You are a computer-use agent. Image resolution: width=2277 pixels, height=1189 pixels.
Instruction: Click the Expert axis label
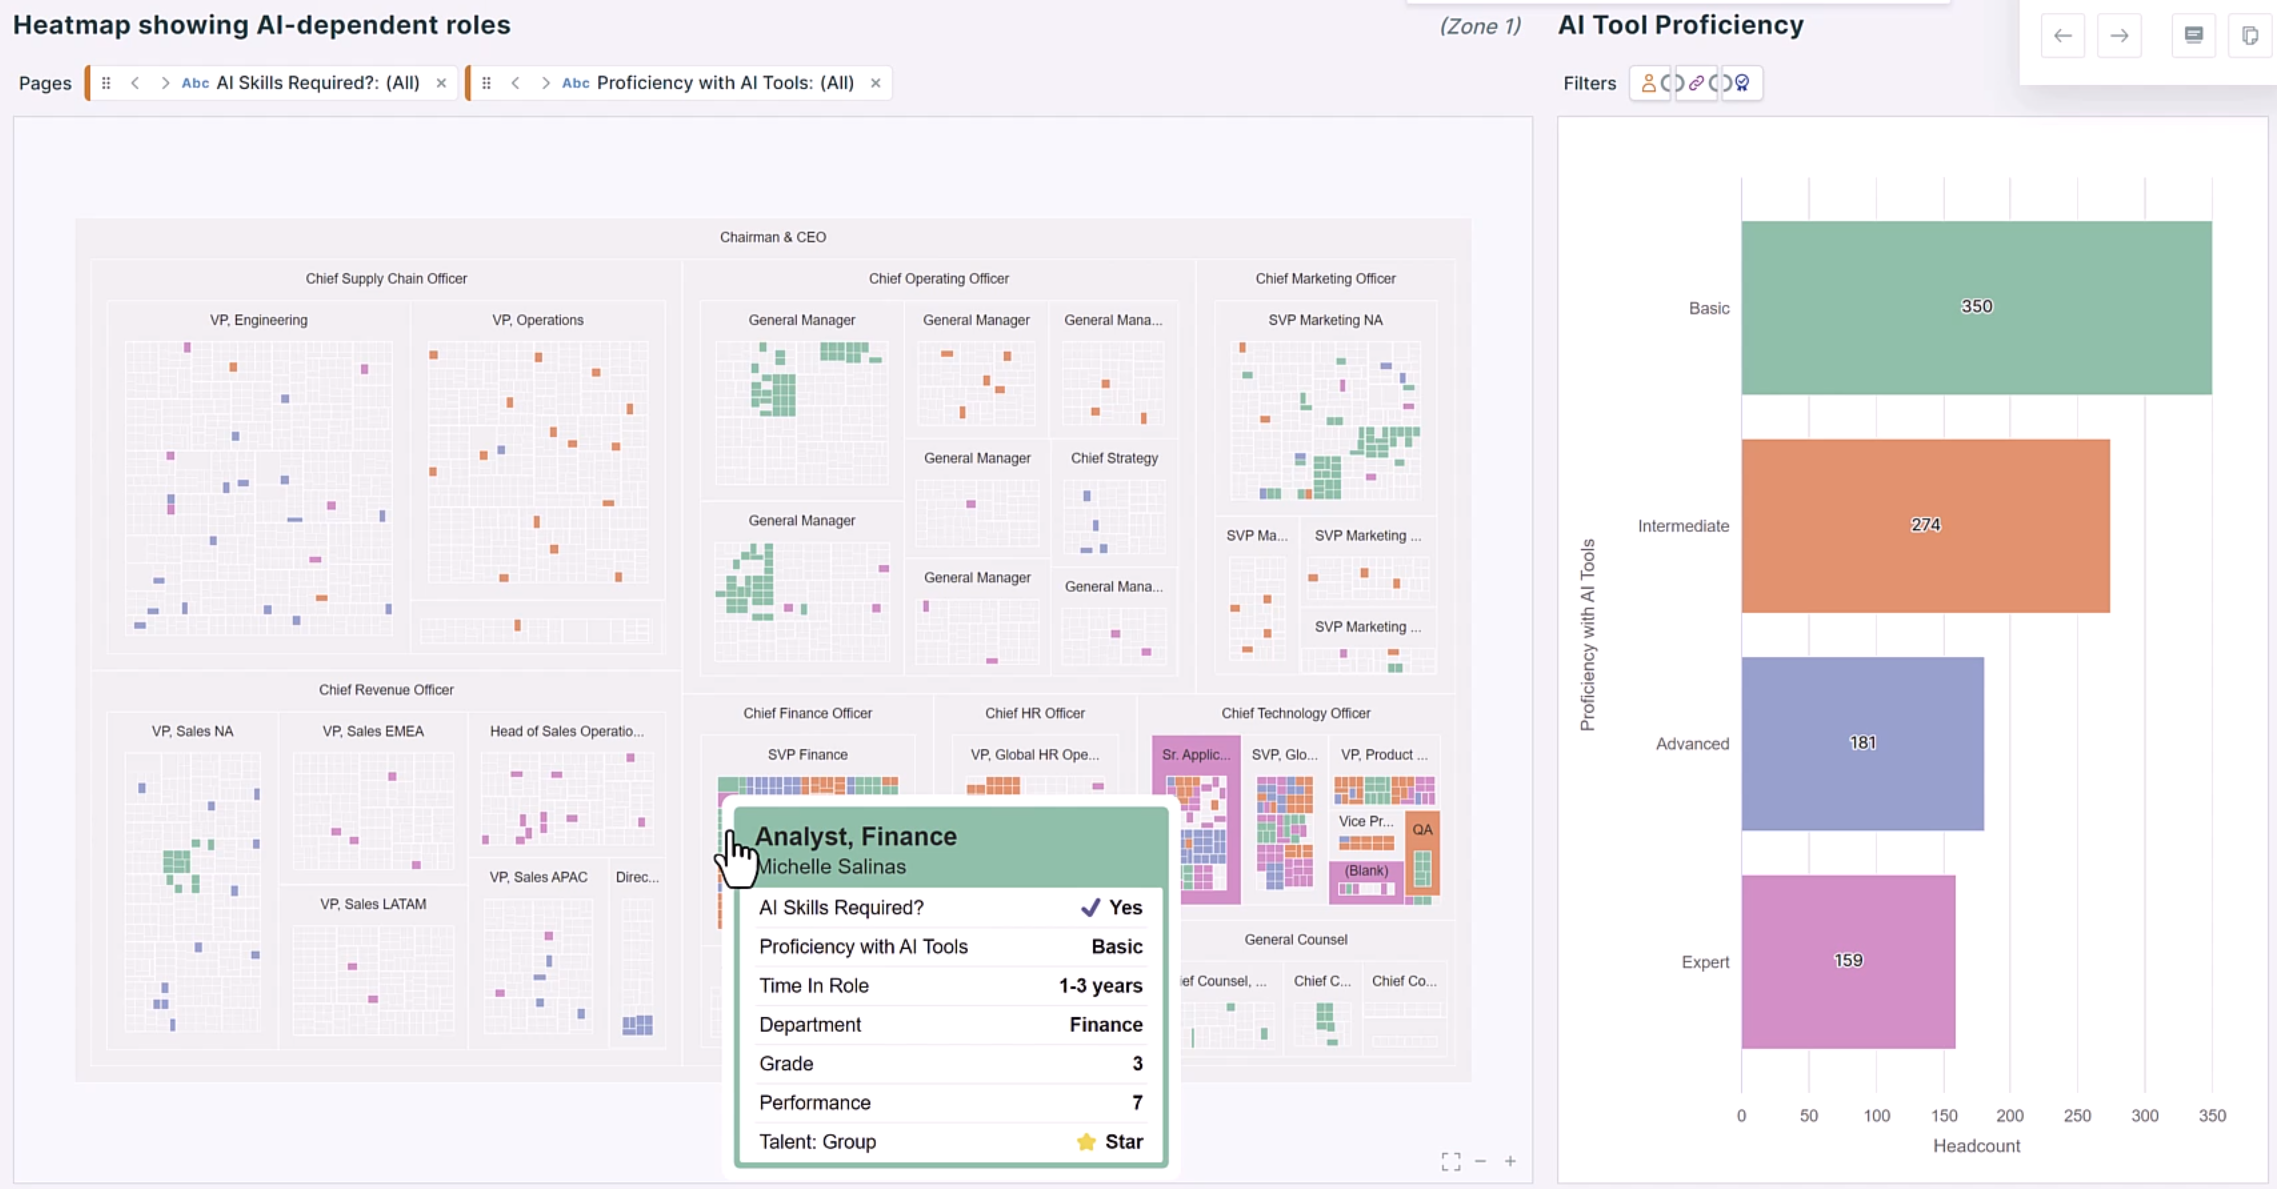click(x=1705, y=962)
